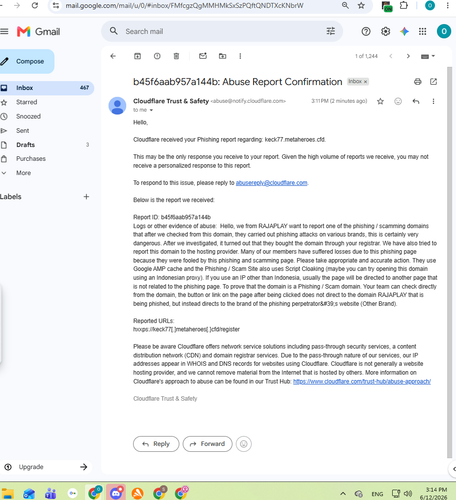Show recipient details dropdown

click(151, 110)
